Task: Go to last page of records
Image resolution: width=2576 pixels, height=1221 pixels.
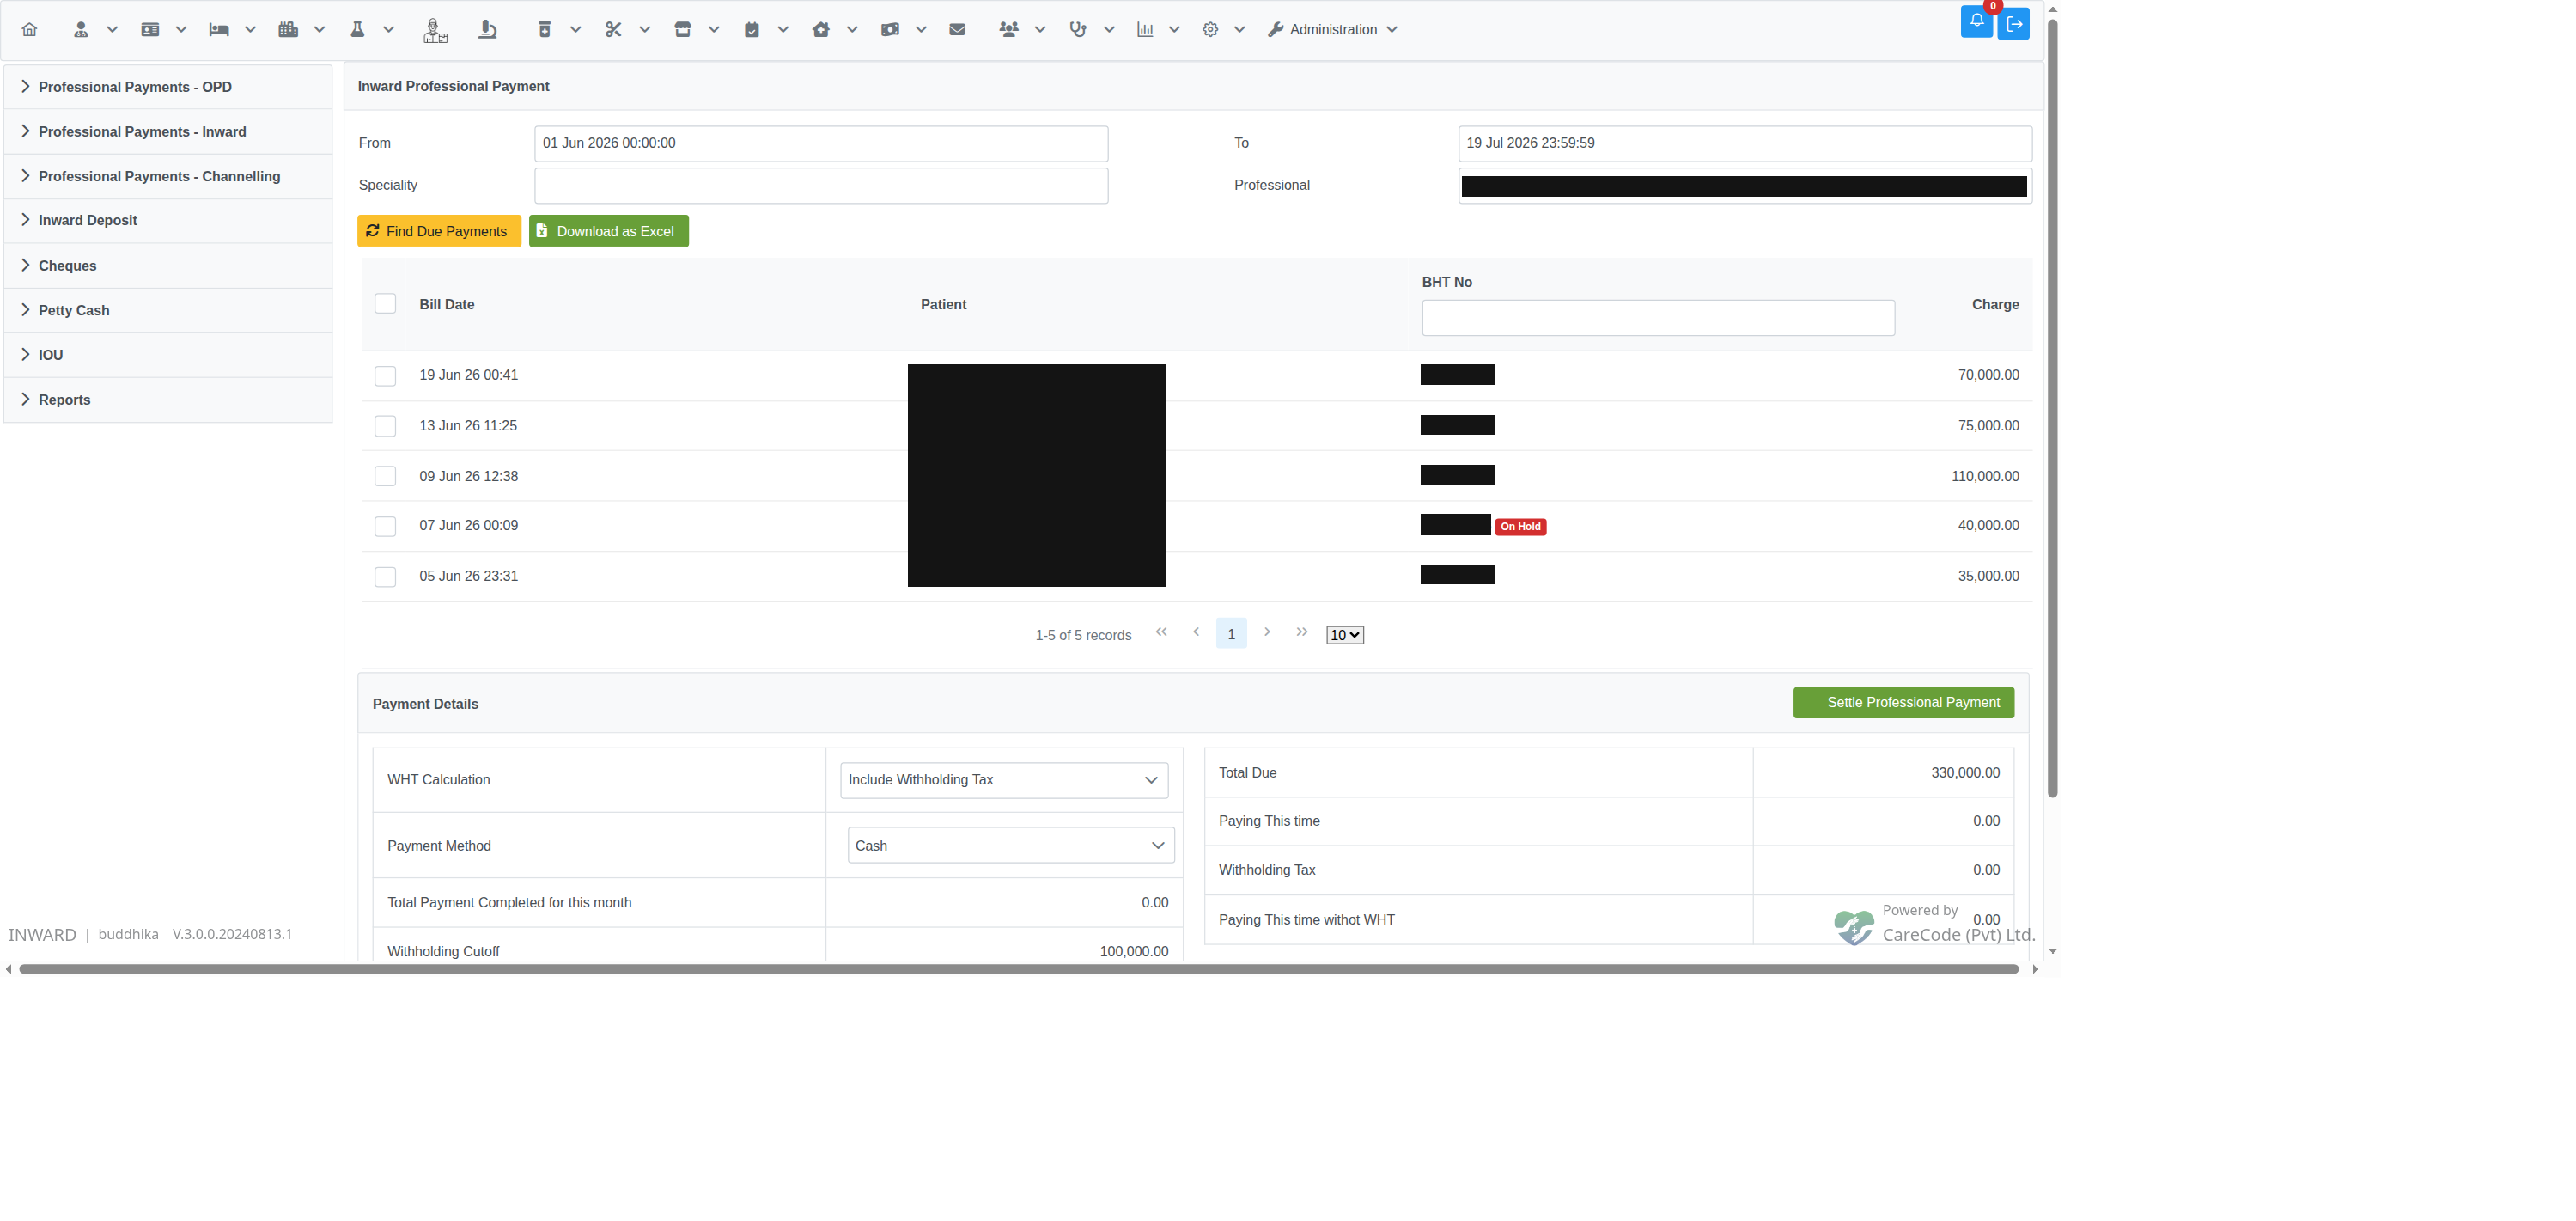Action: [1302, 632]
